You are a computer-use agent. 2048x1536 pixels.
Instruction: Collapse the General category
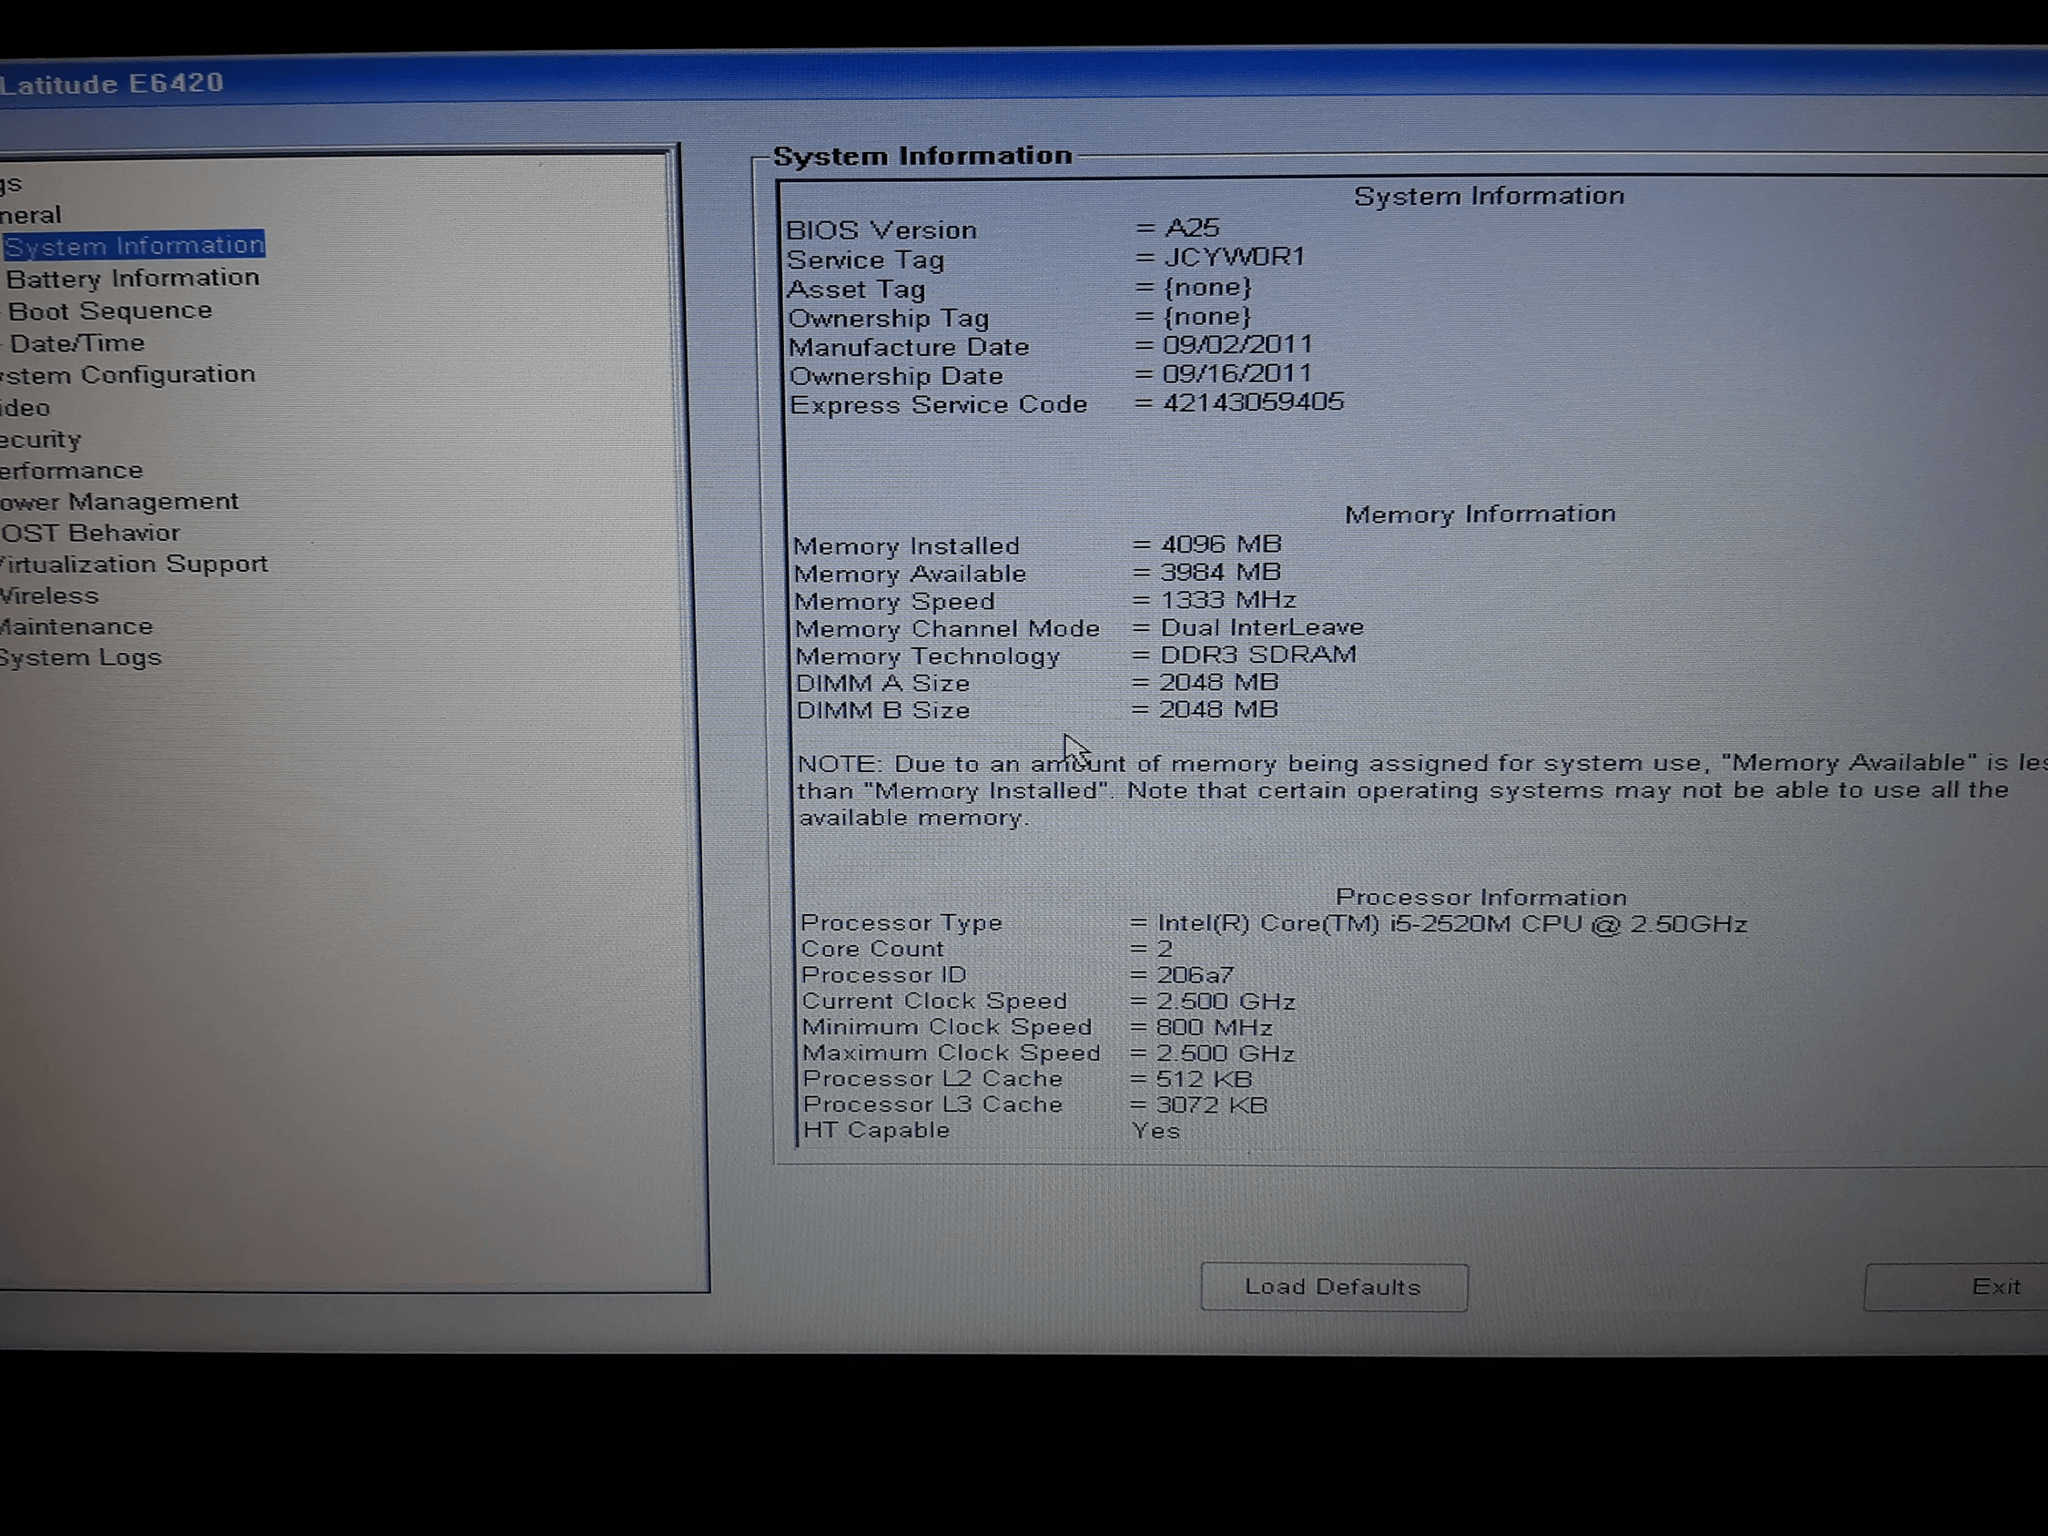30,215
